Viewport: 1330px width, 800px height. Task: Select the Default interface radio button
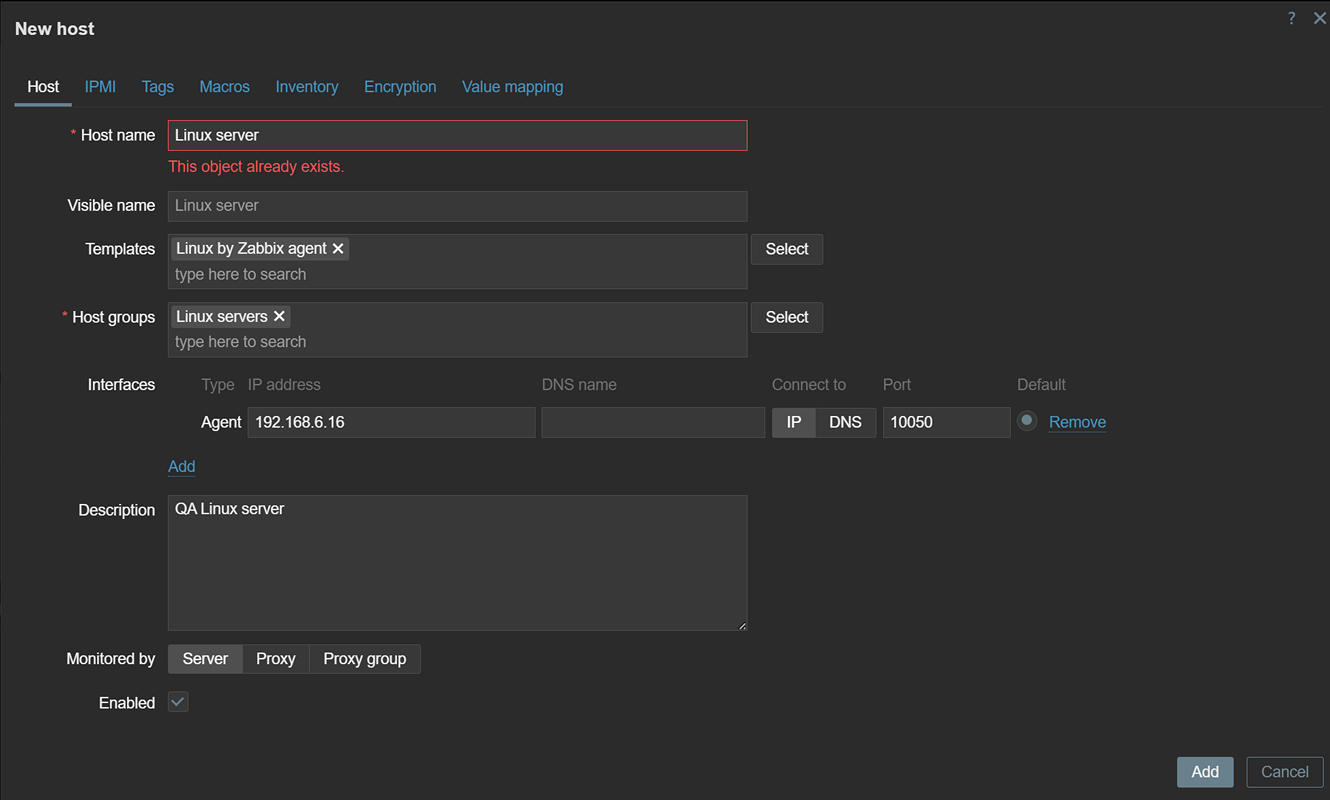point(1026,421)
